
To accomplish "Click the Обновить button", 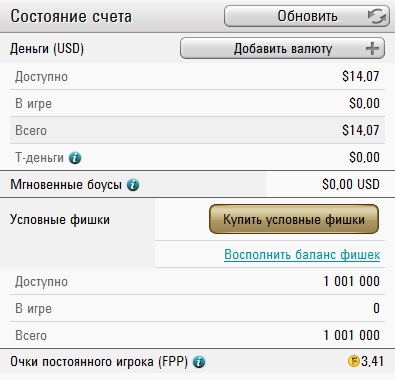I will 307,16.
